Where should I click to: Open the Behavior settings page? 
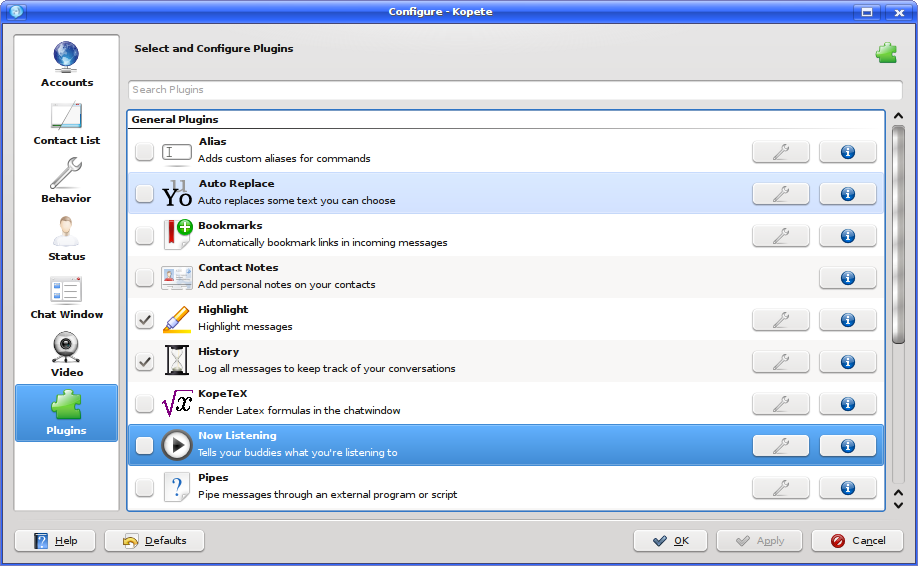(66, 181)
